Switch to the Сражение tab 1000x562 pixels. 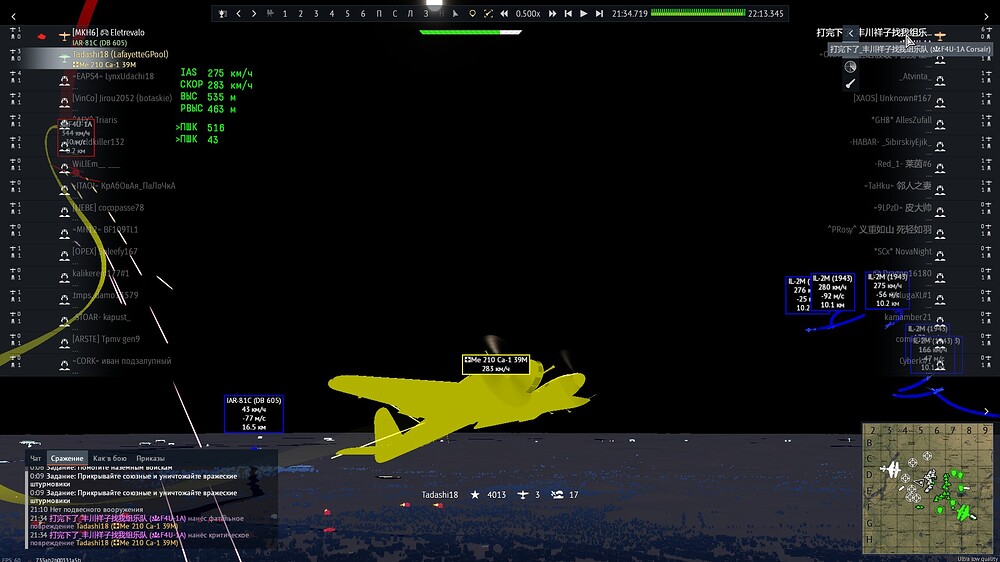(x=67, y=458)
